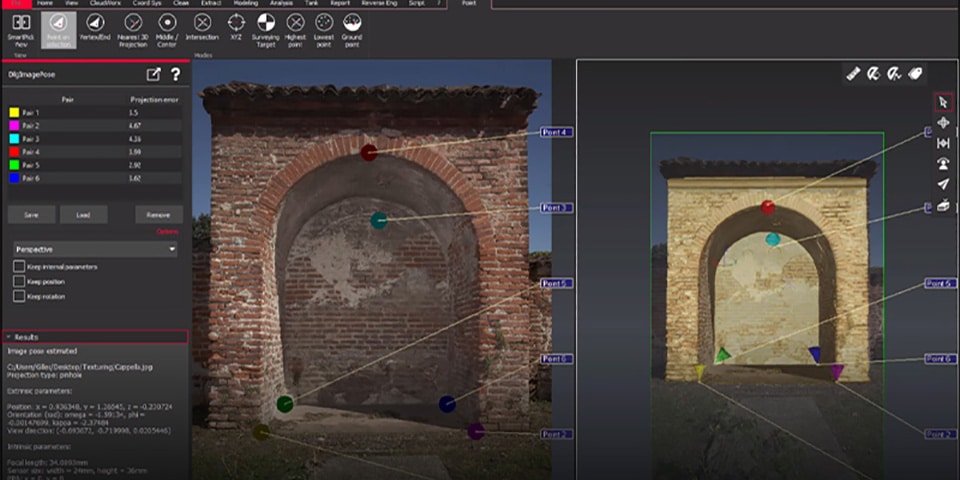Click the teal Point 3 marker on photo
This screenshot has height=480, width=960.
(x=379, y=220)
